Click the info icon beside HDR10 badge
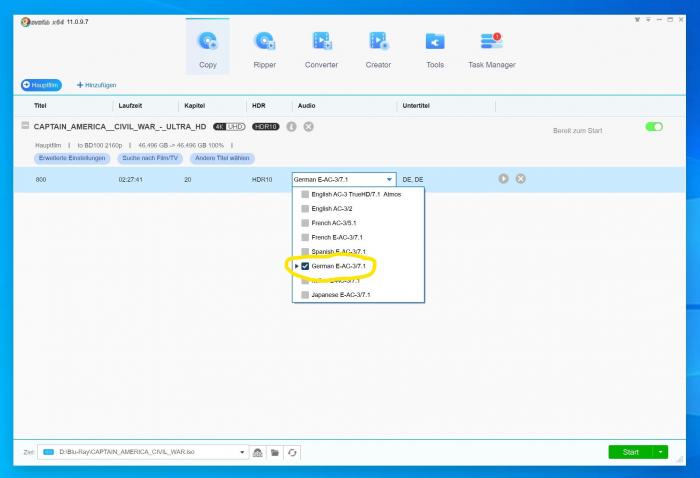 tap(291, 127)
